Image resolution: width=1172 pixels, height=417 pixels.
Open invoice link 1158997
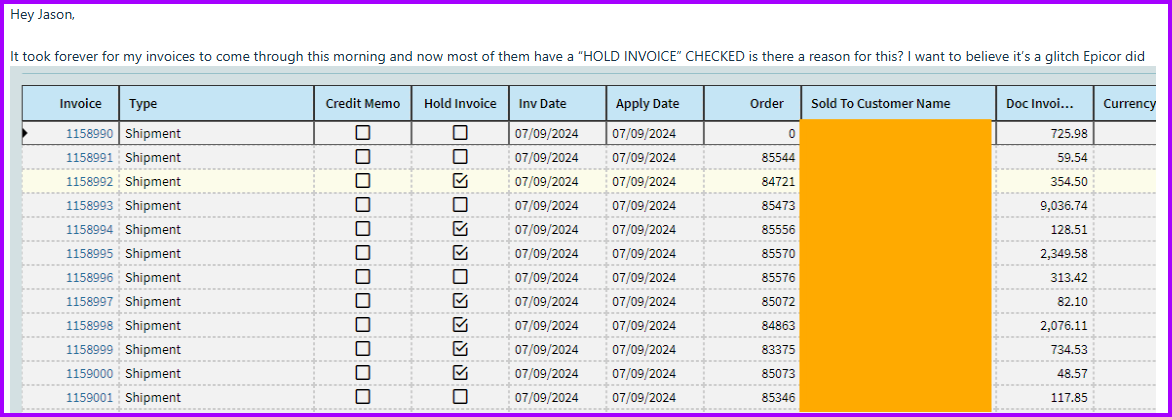point(90,301)
